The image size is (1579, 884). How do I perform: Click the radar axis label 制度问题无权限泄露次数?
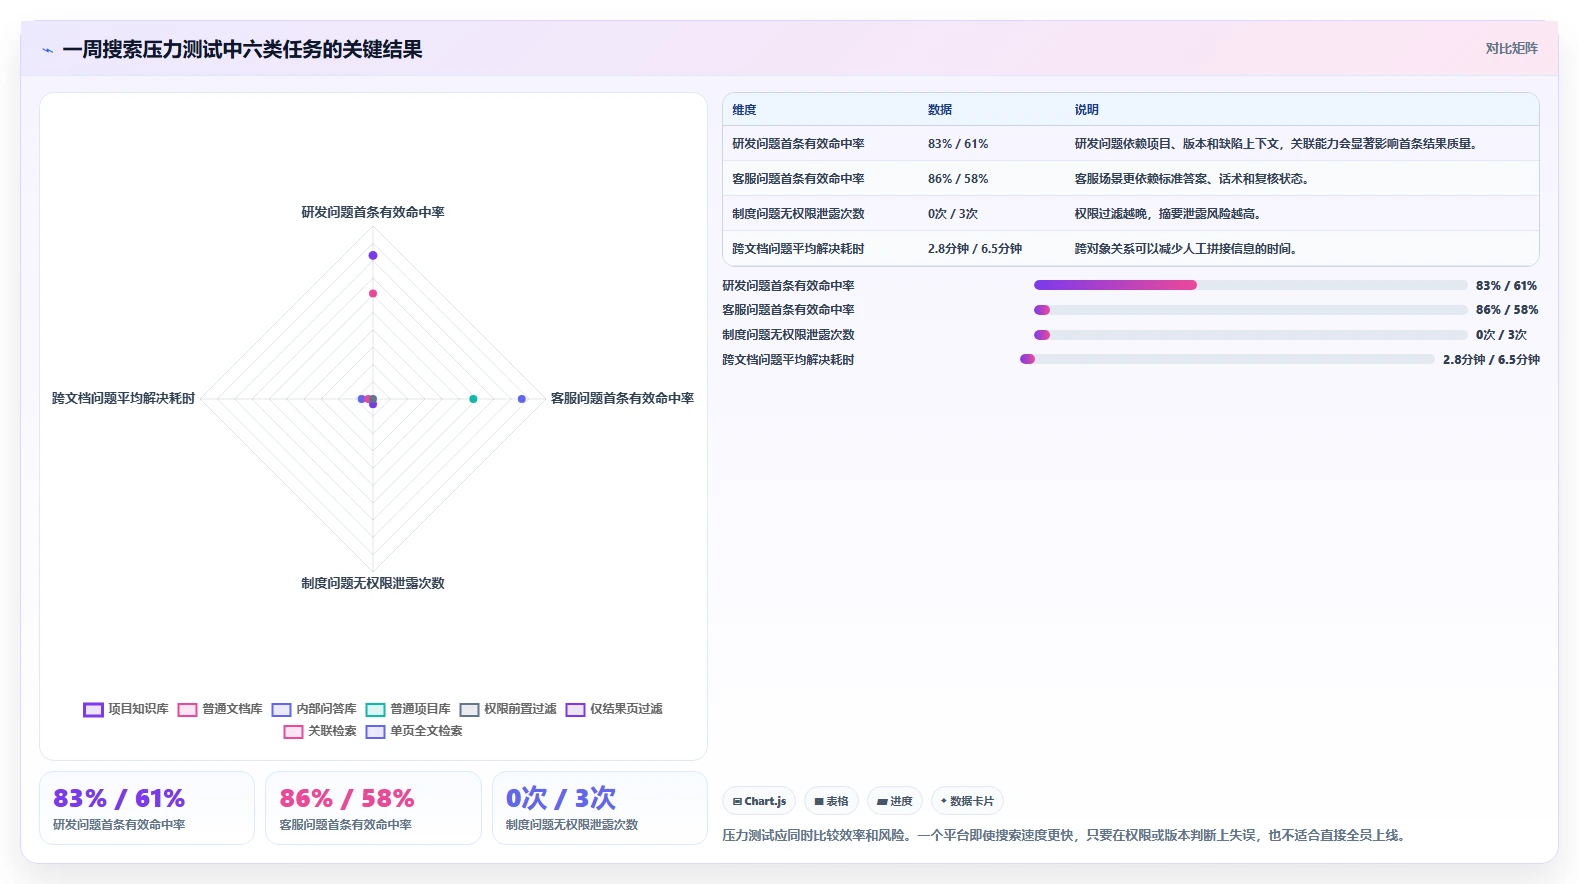tap(373, 583)
